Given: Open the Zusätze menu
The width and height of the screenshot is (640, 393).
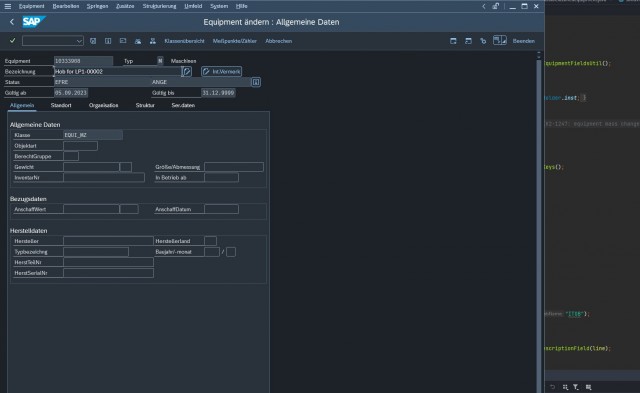Looking at the screenshot, I should 125,6.
